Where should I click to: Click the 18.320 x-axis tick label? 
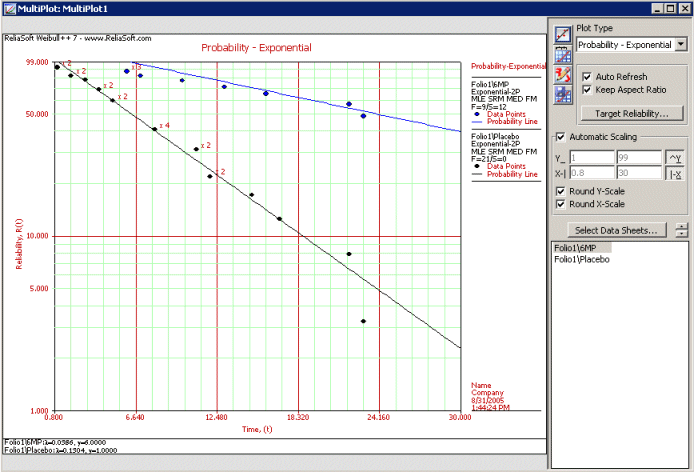pyautogui.click(x=298, y=418)
